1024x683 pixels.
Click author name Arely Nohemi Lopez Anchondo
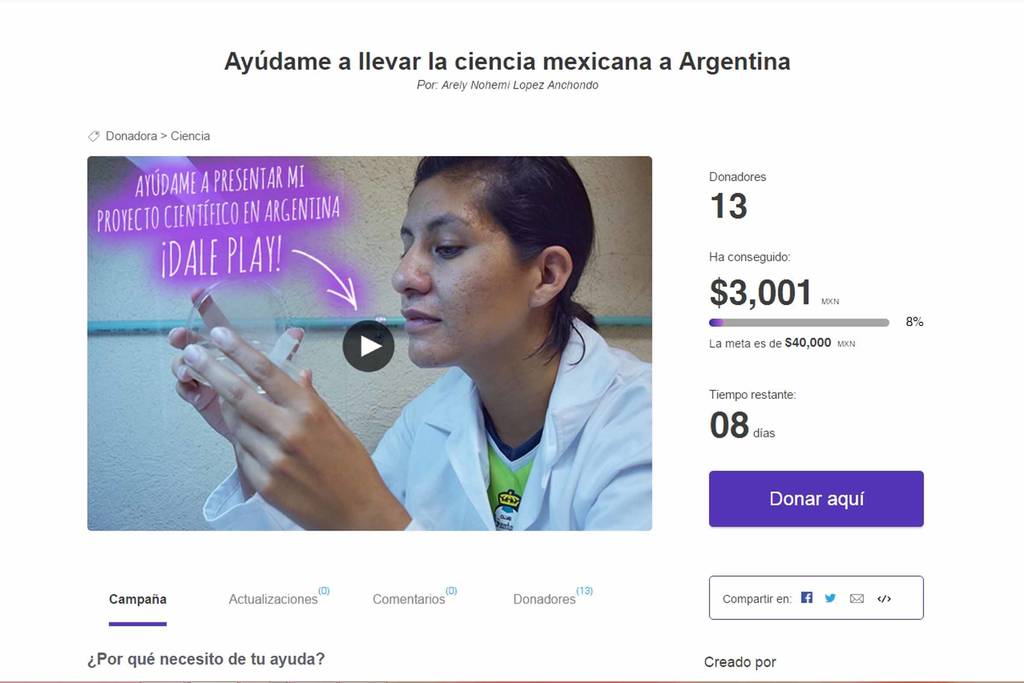[x=520, y=85]
